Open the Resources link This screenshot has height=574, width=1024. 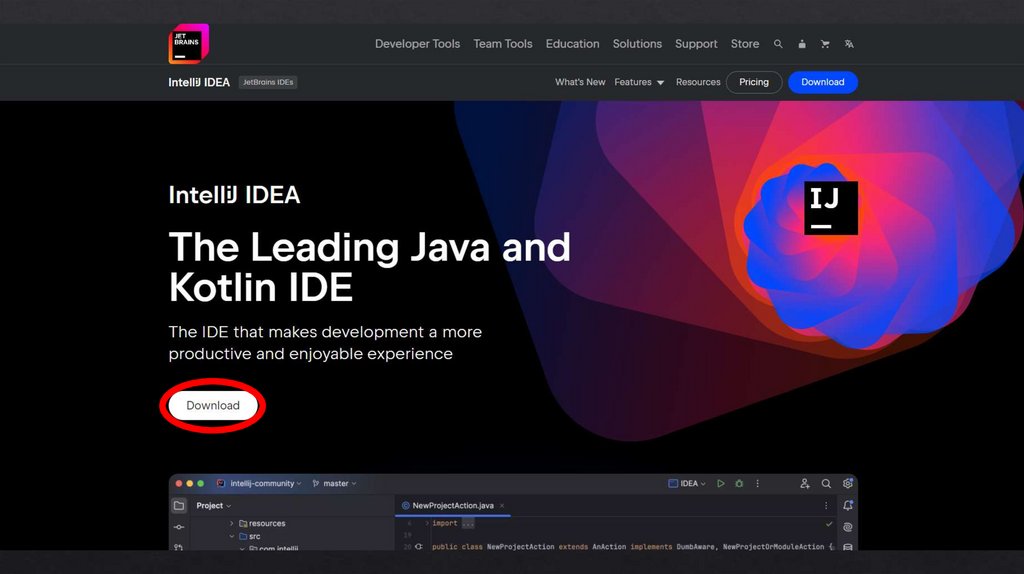698,82
